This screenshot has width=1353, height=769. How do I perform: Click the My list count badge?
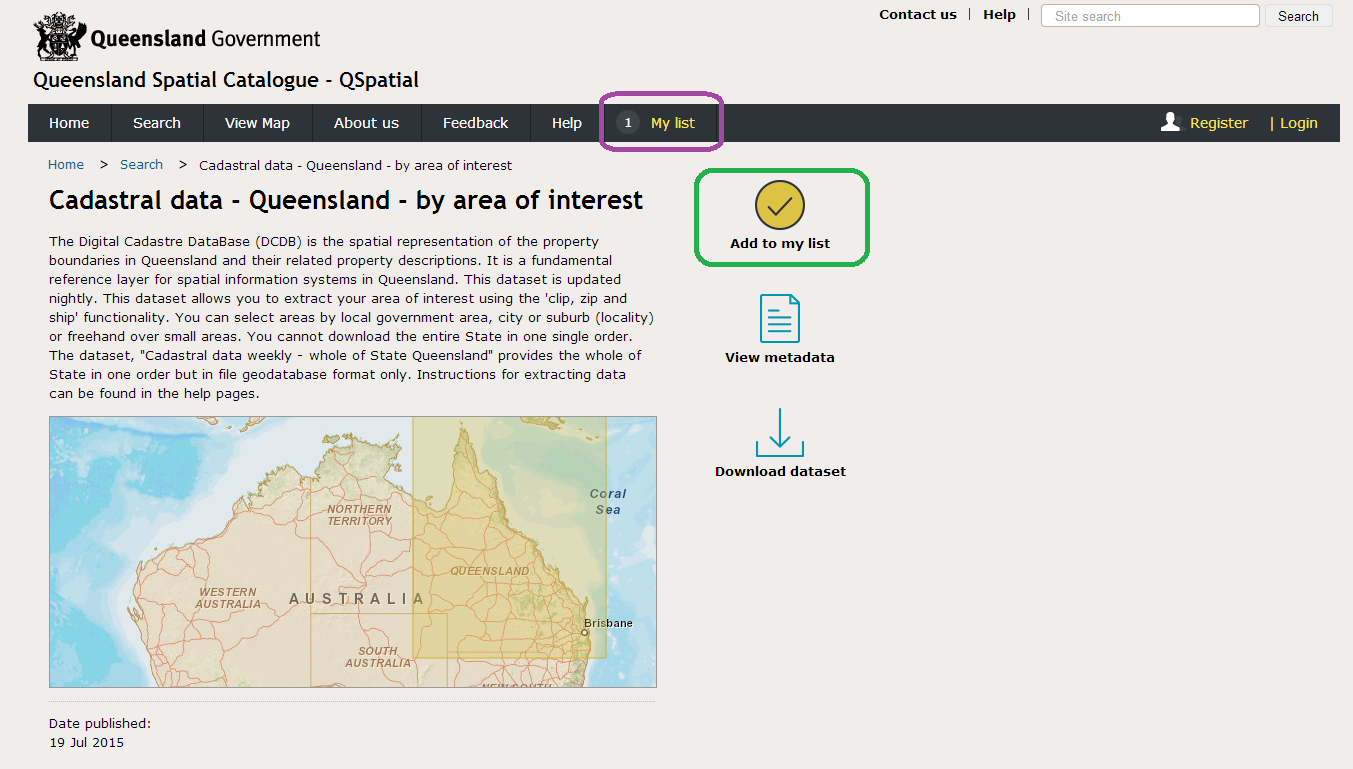628,123
